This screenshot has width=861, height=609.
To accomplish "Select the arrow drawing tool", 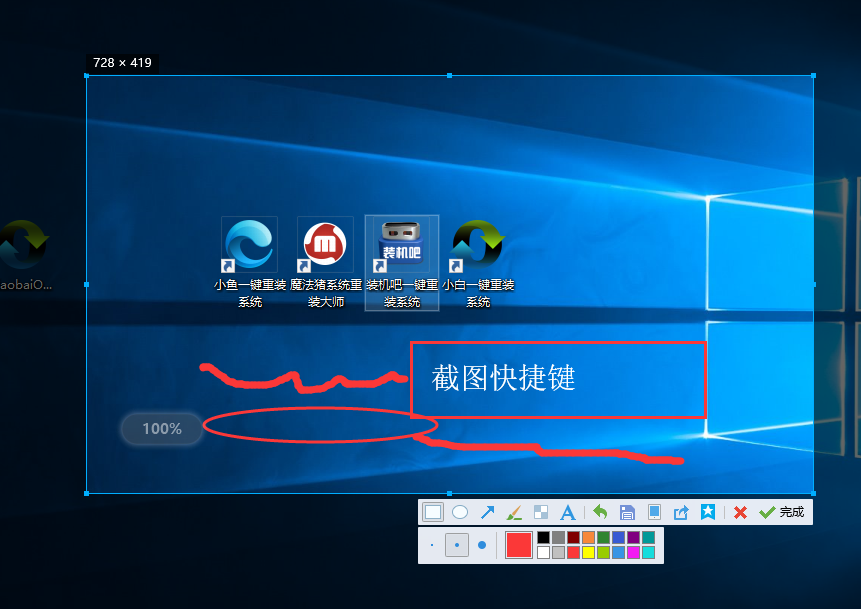I will pyautogui.click(x=487, y=512).
